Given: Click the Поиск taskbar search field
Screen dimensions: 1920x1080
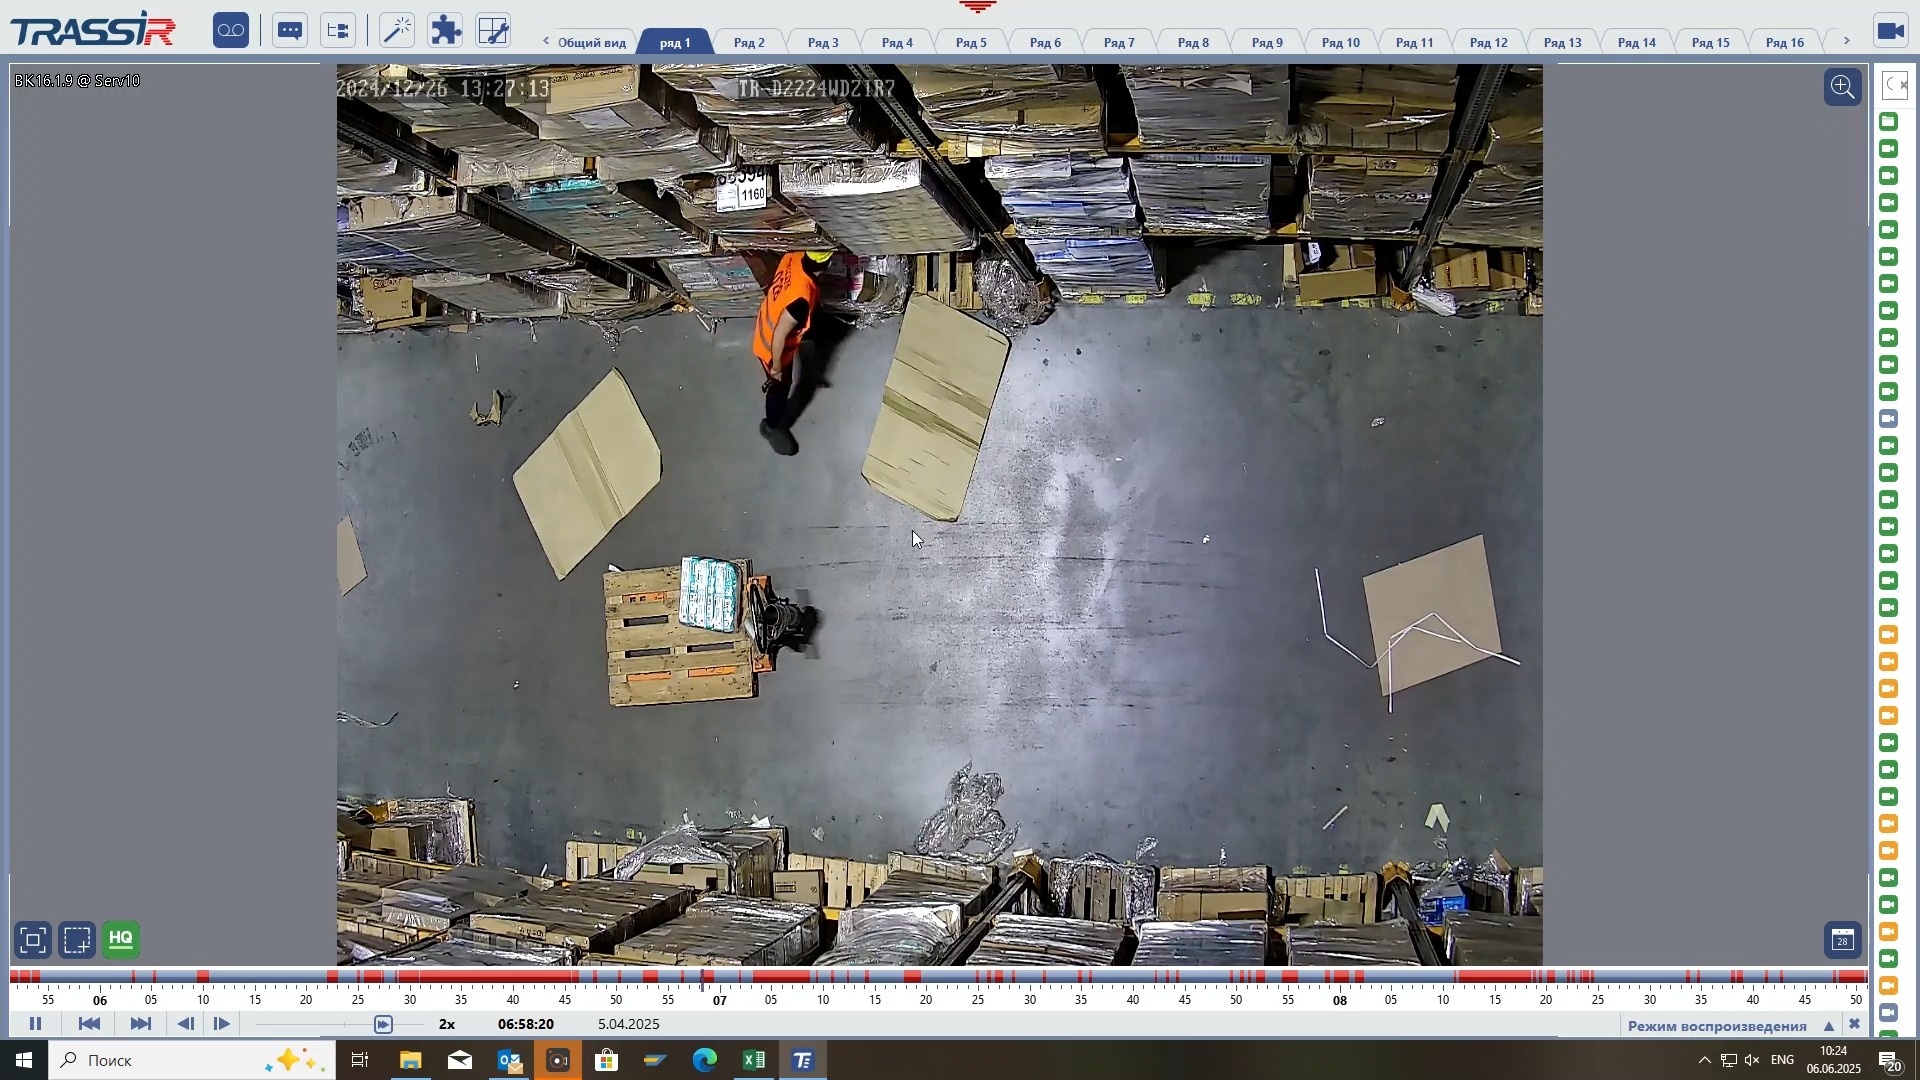Looking at the screenshot, I should [192, 1060].
